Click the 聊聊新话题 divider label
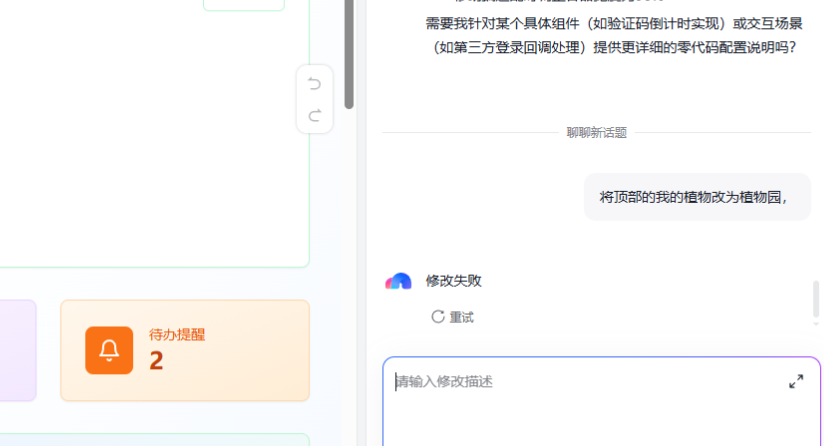 coord(596,132)
